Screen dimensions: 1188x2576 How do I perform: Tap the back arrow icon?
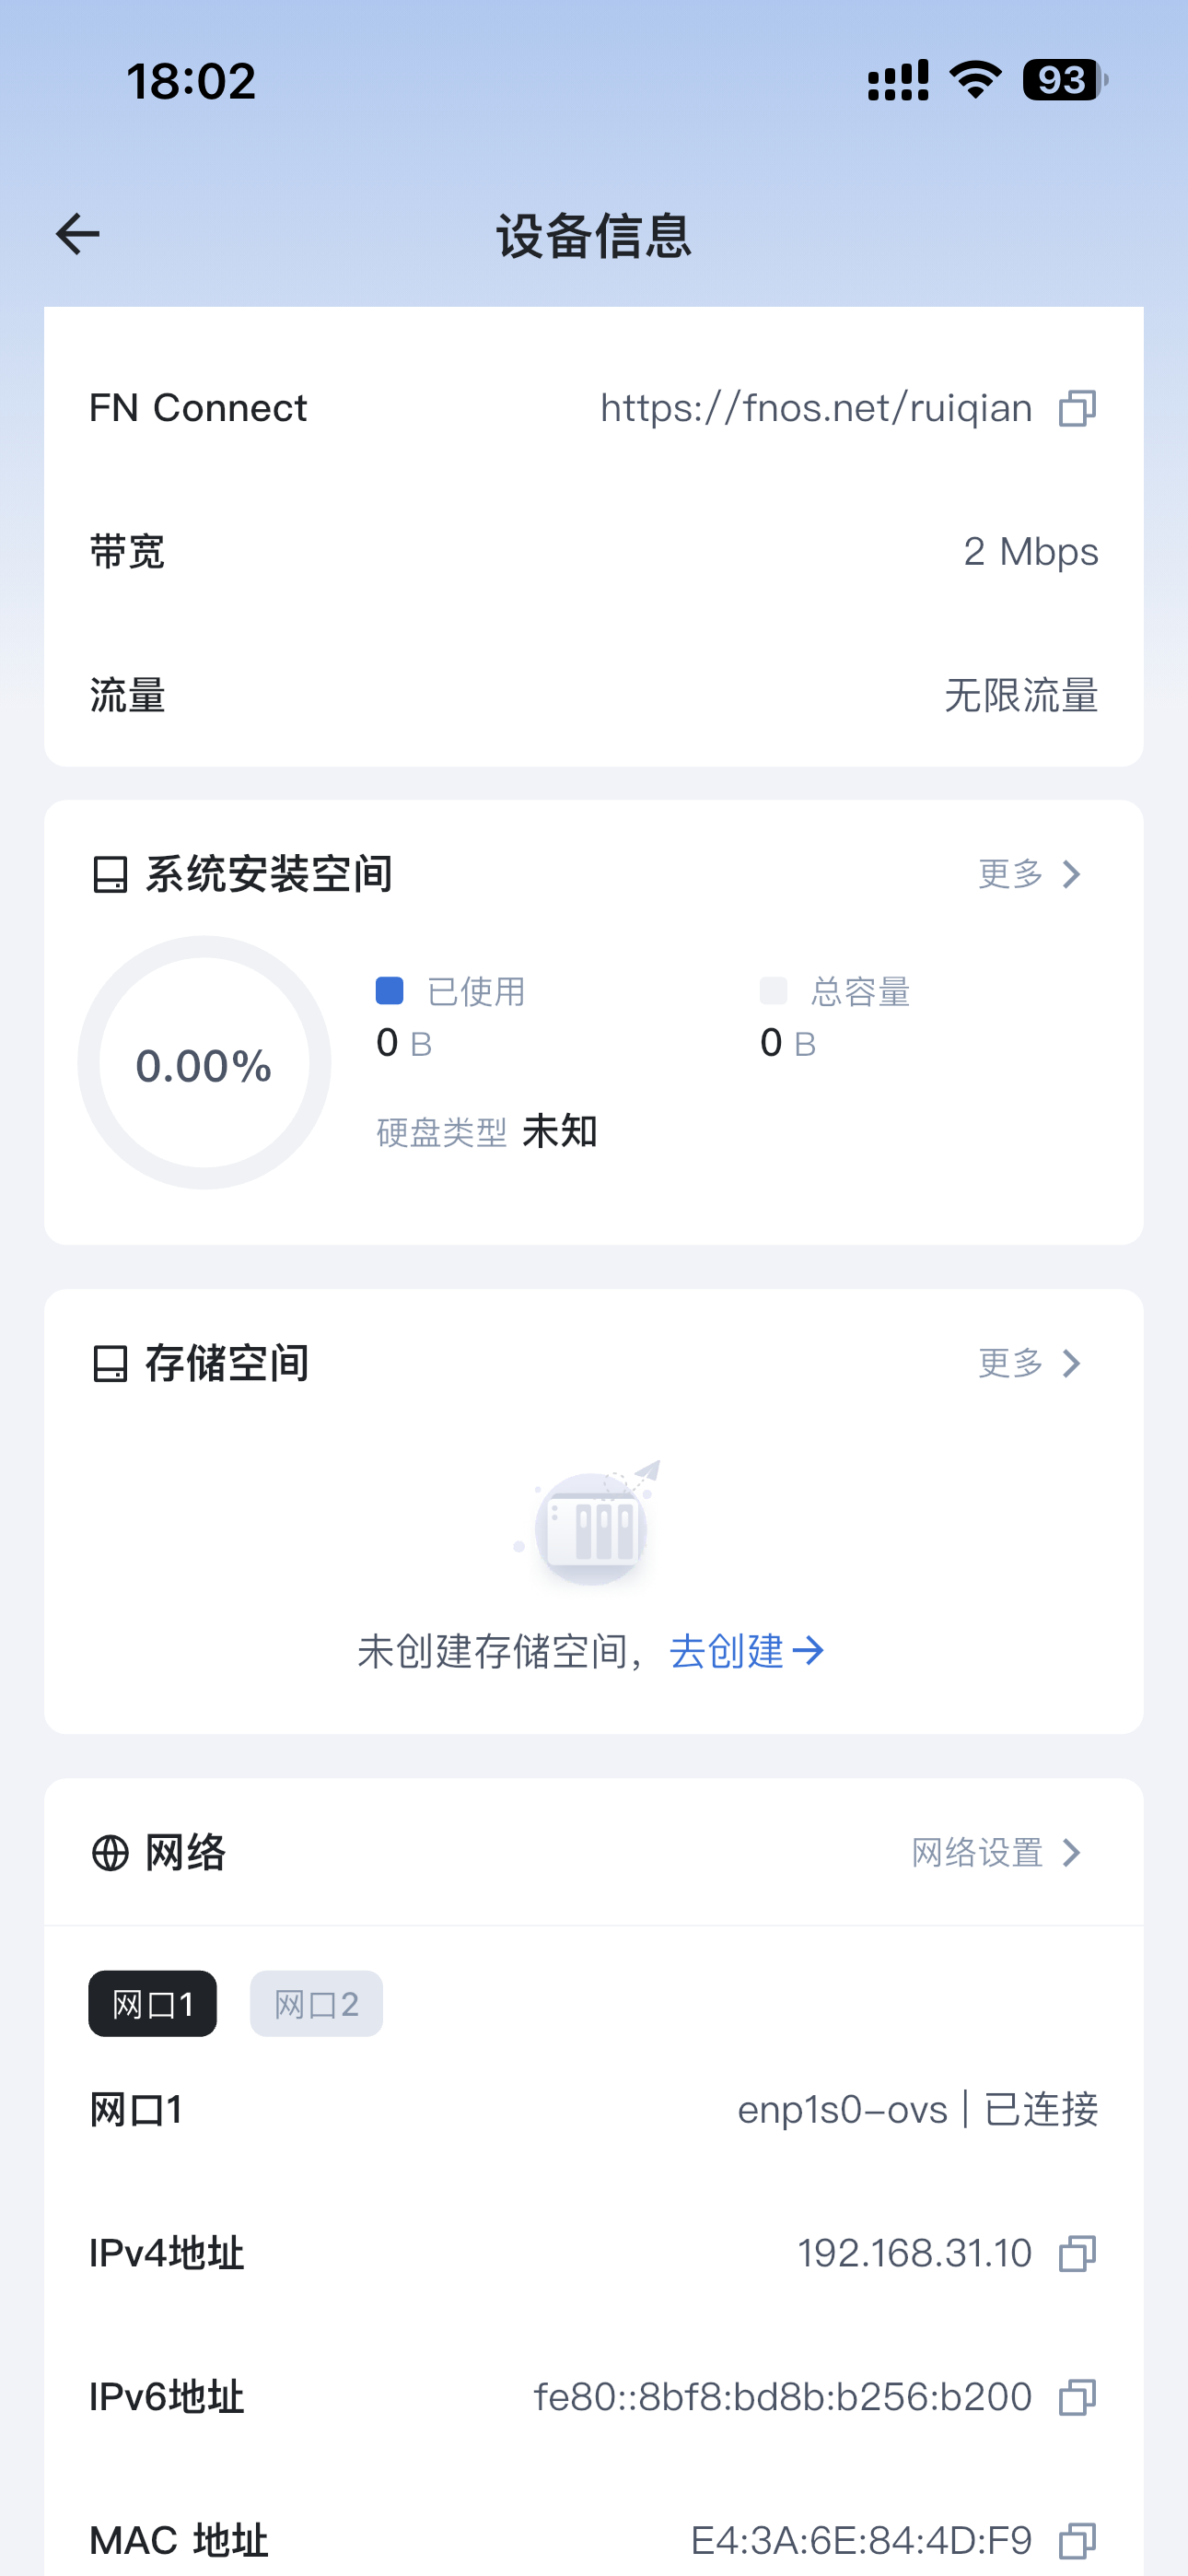point(77,234)
